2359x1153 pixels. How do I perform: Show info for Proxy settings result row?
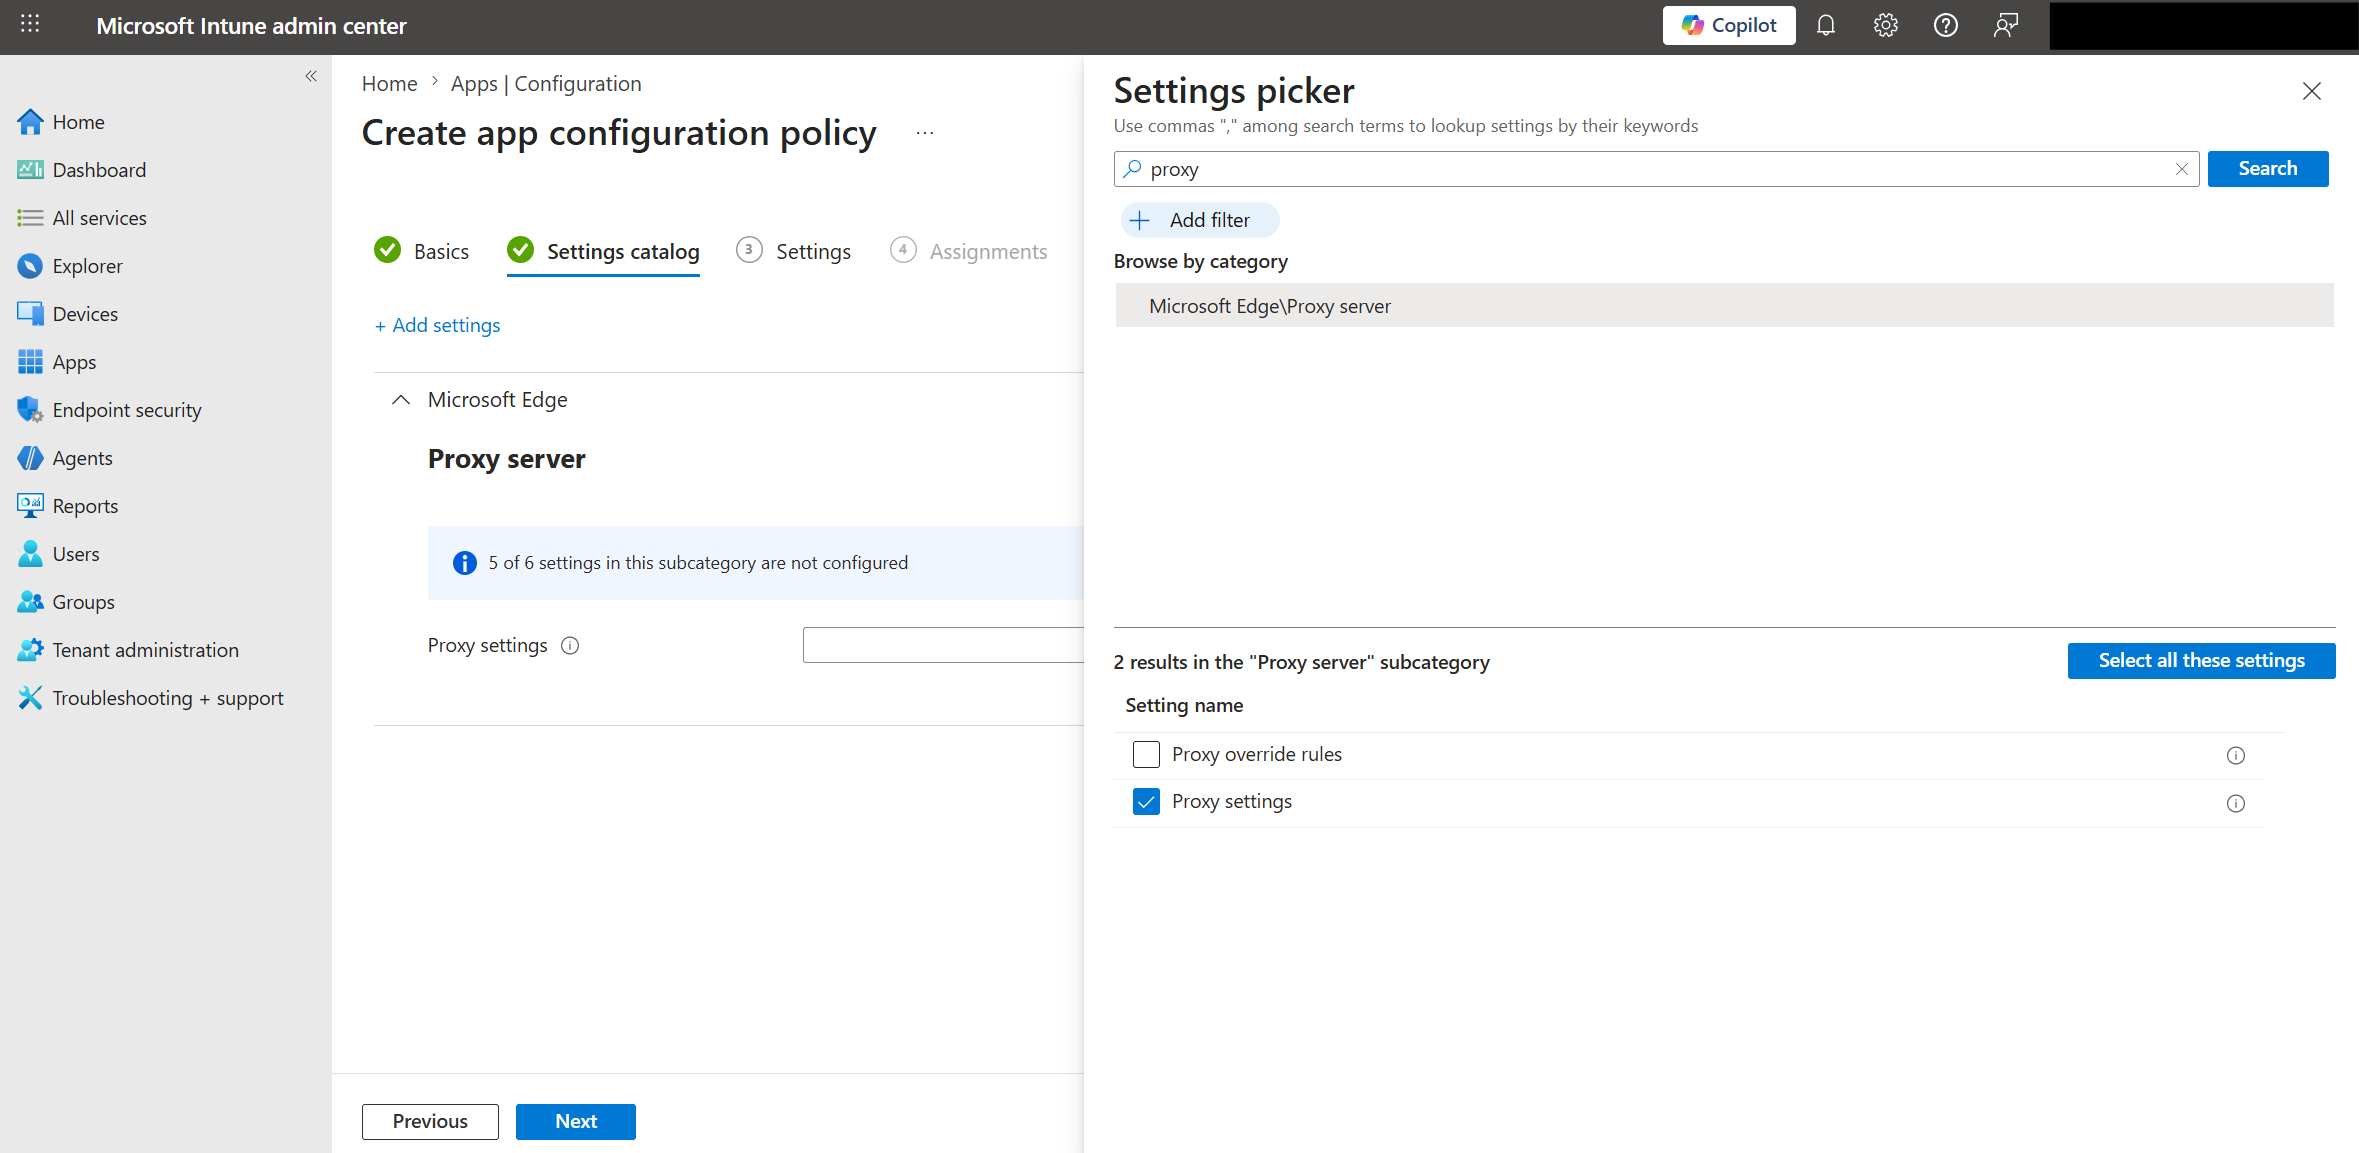pos(2236,803)
